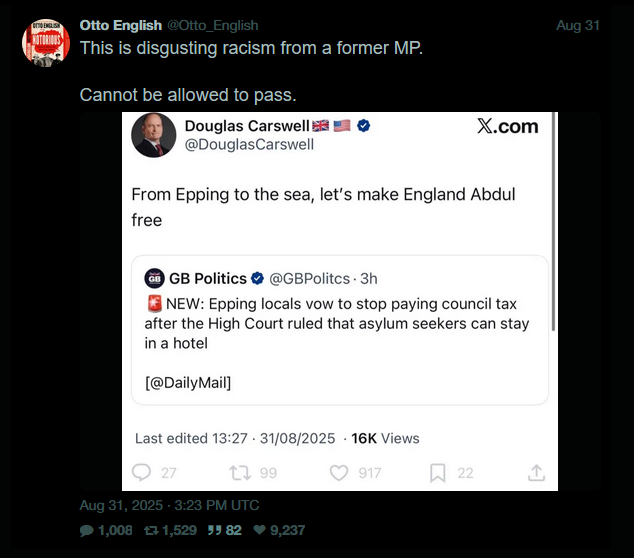
Task: Click the reply bubble icon with 27
Action: 142,472
